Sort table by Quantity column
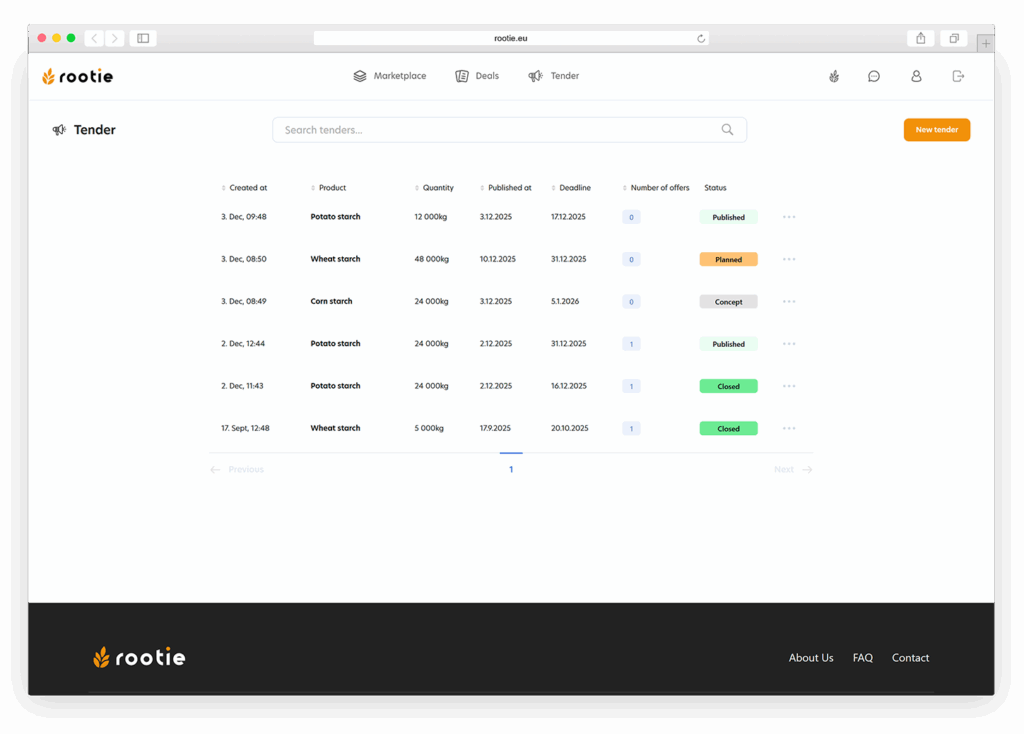 pos(437,188)
